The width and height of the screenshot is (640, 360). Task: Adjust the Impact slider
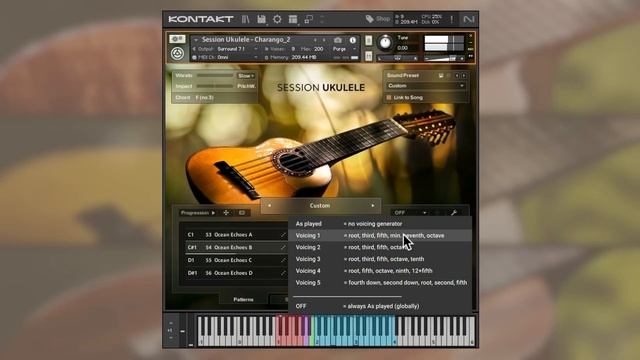point(215,87)
